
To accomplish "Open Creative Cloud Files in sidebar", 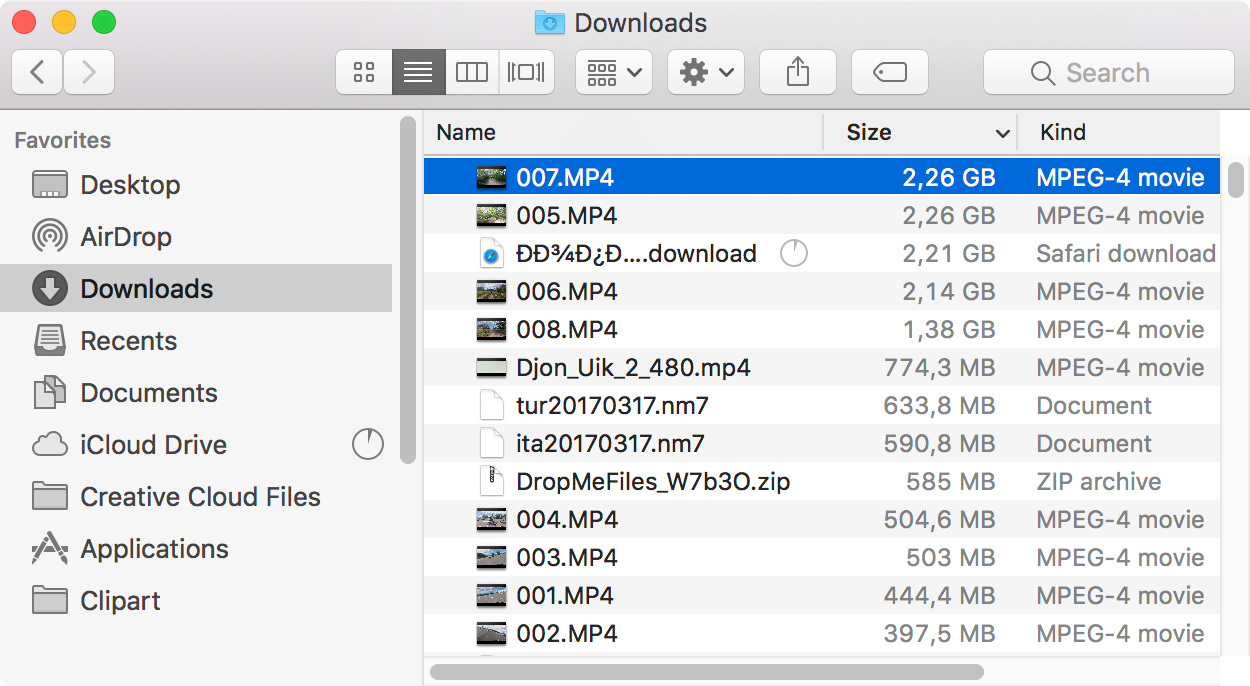I will pos(196,497).
